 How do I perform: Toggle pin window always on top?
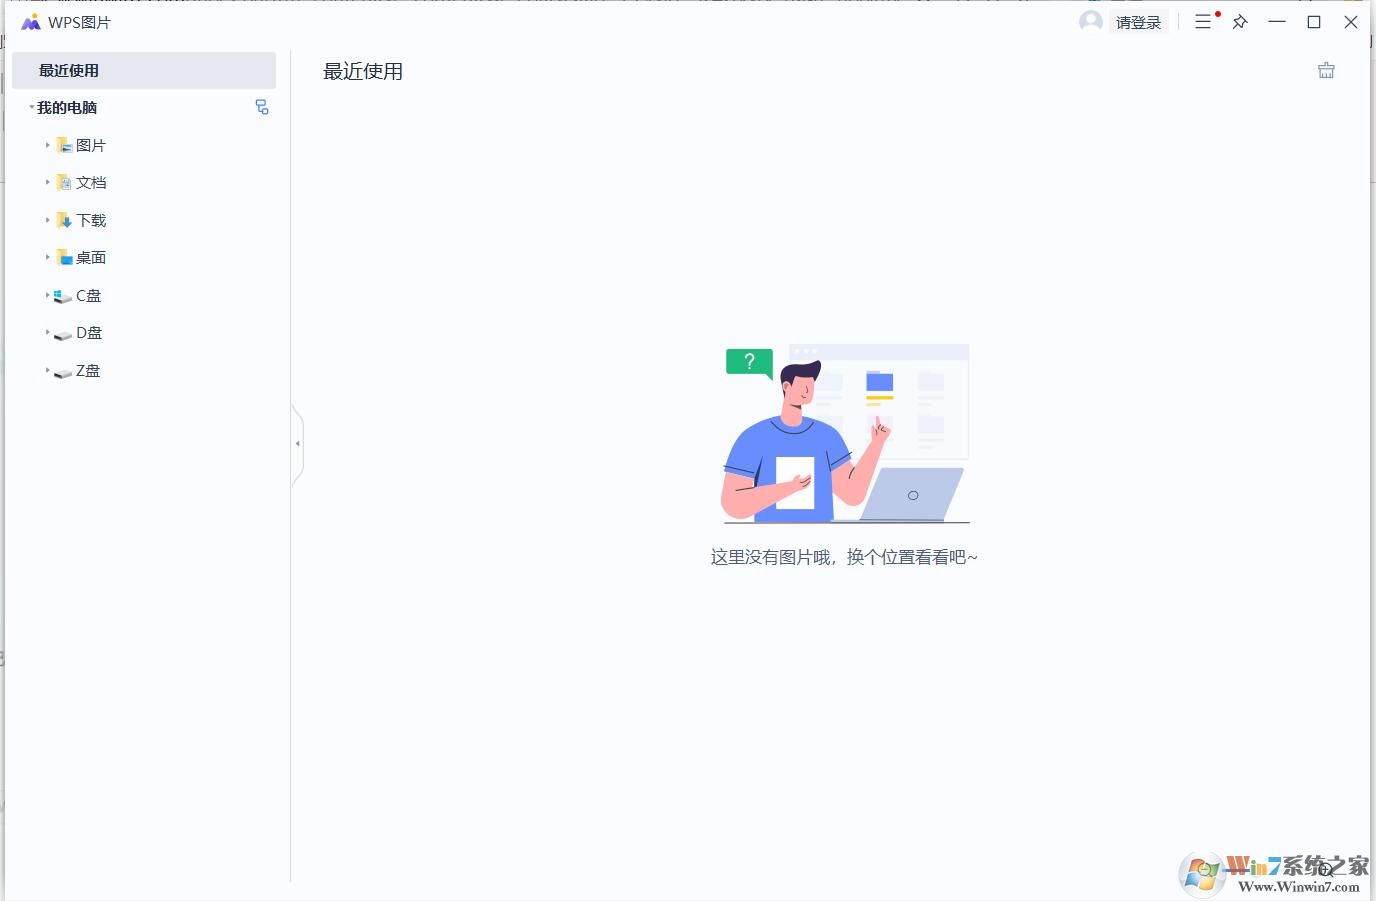(1239, 21)
